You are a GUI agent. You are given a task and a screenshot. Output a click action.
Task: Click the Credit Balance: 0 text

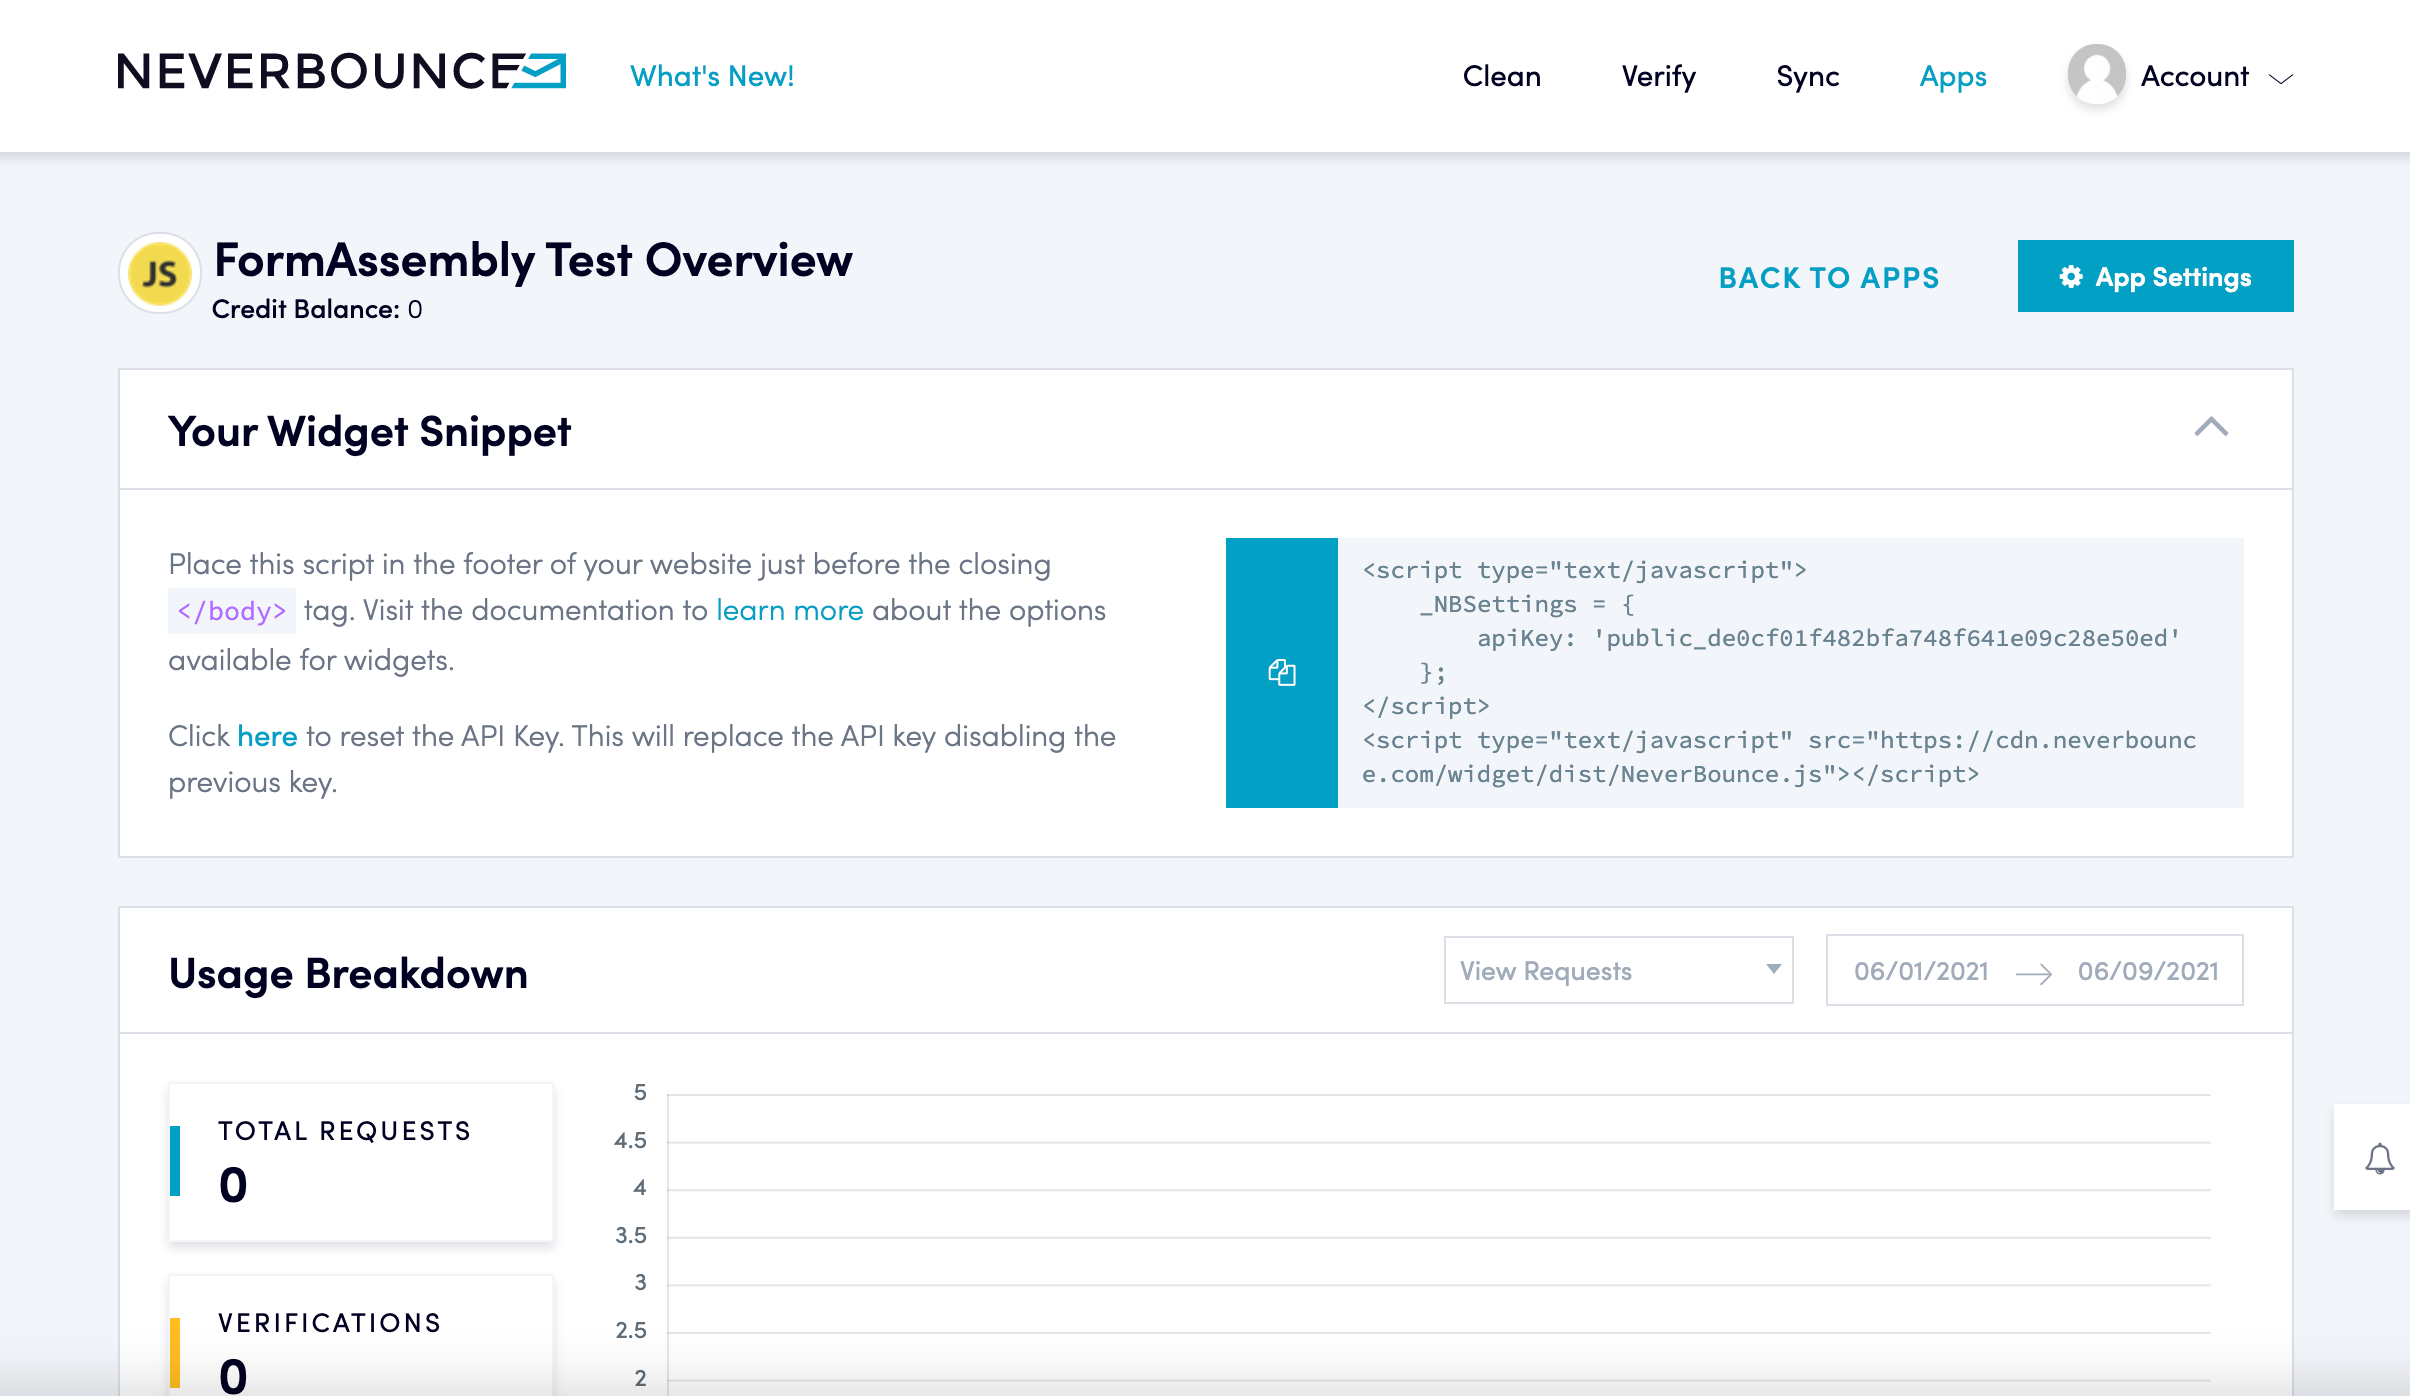[x=317, y=310]
